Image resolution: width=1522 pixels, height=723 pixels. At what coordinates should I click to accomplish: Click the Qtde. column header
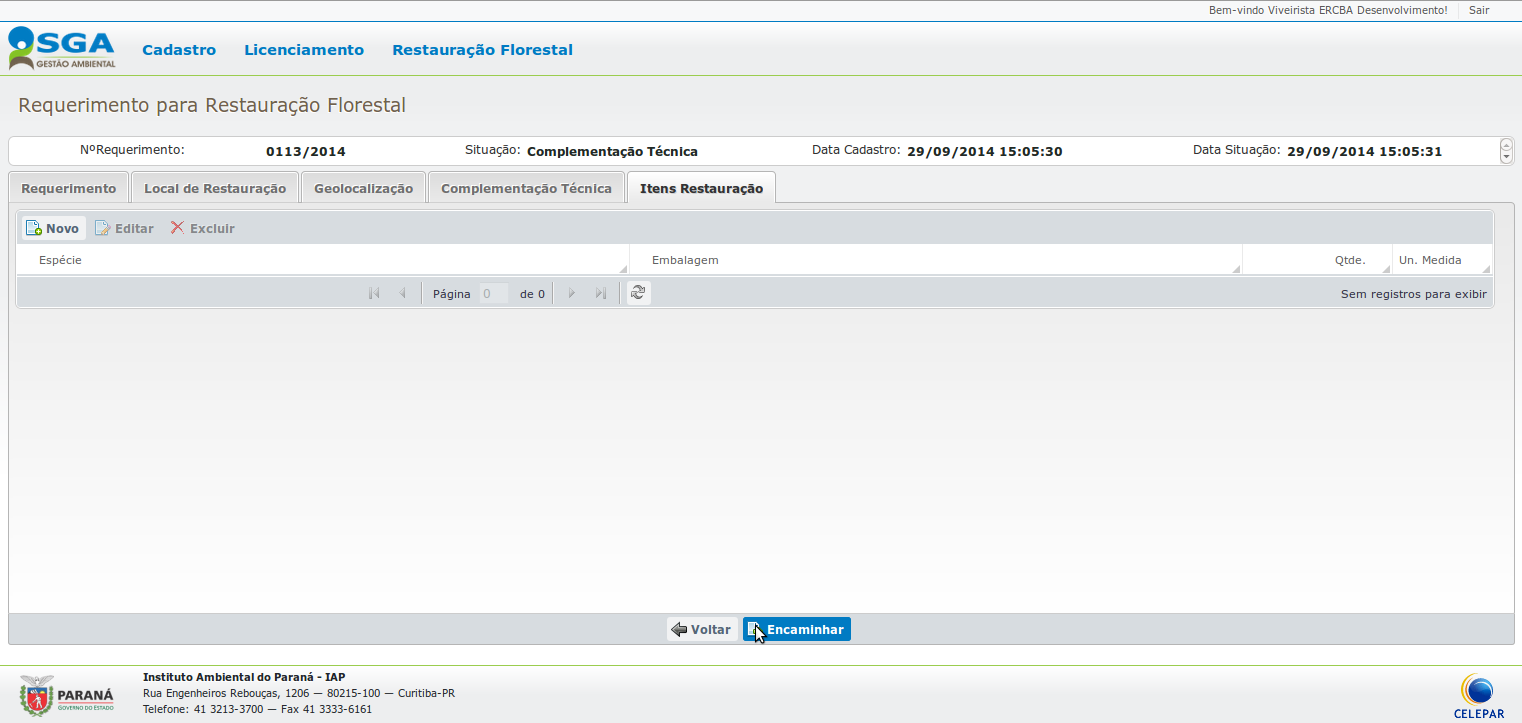pyautogui.click(x=1317, y=260)
